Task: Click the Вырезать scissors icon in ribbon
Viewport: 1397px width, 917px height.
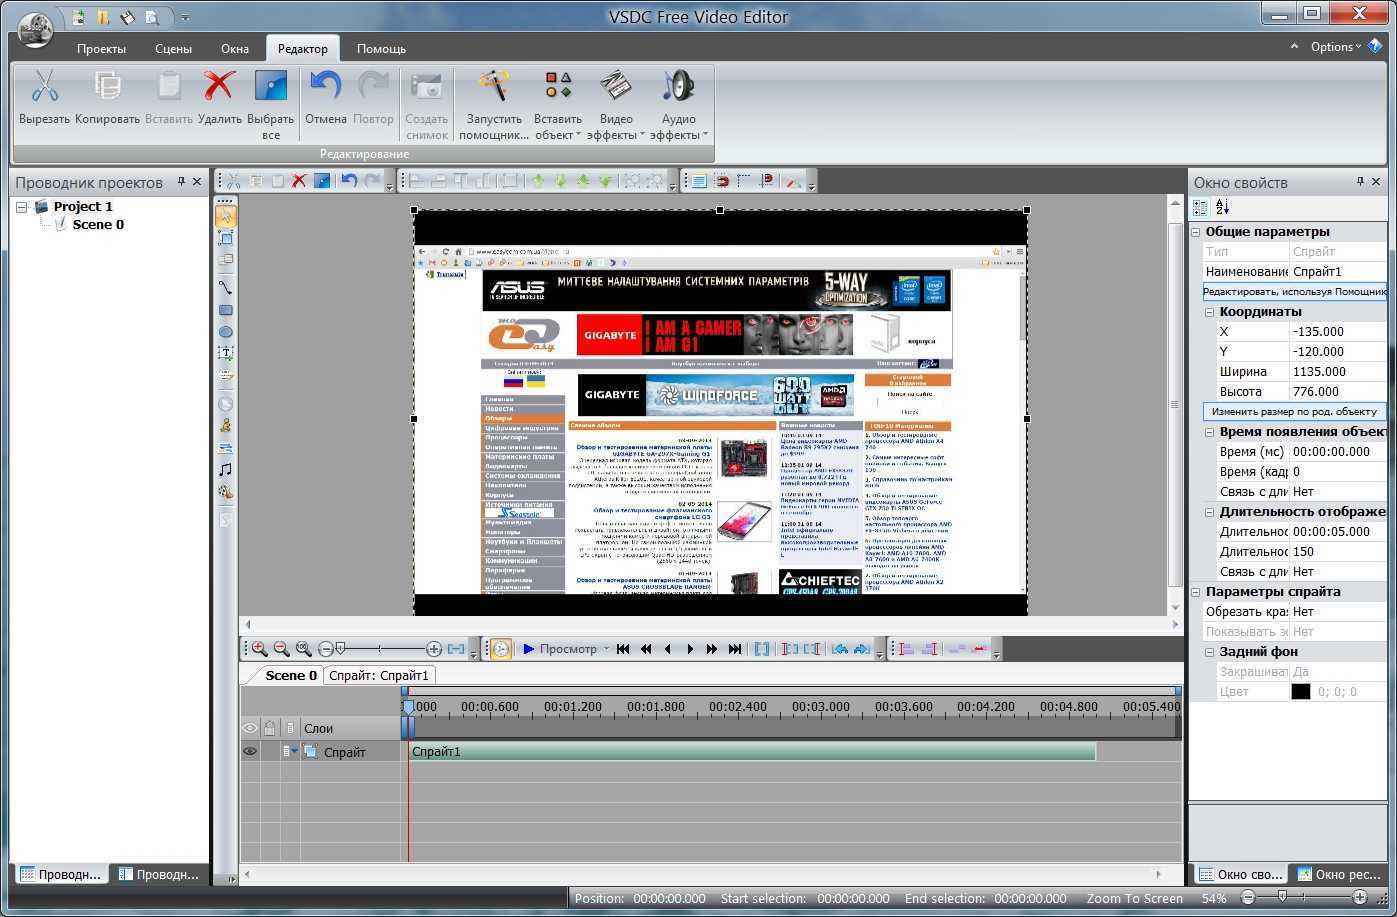Action: (44, 86)
